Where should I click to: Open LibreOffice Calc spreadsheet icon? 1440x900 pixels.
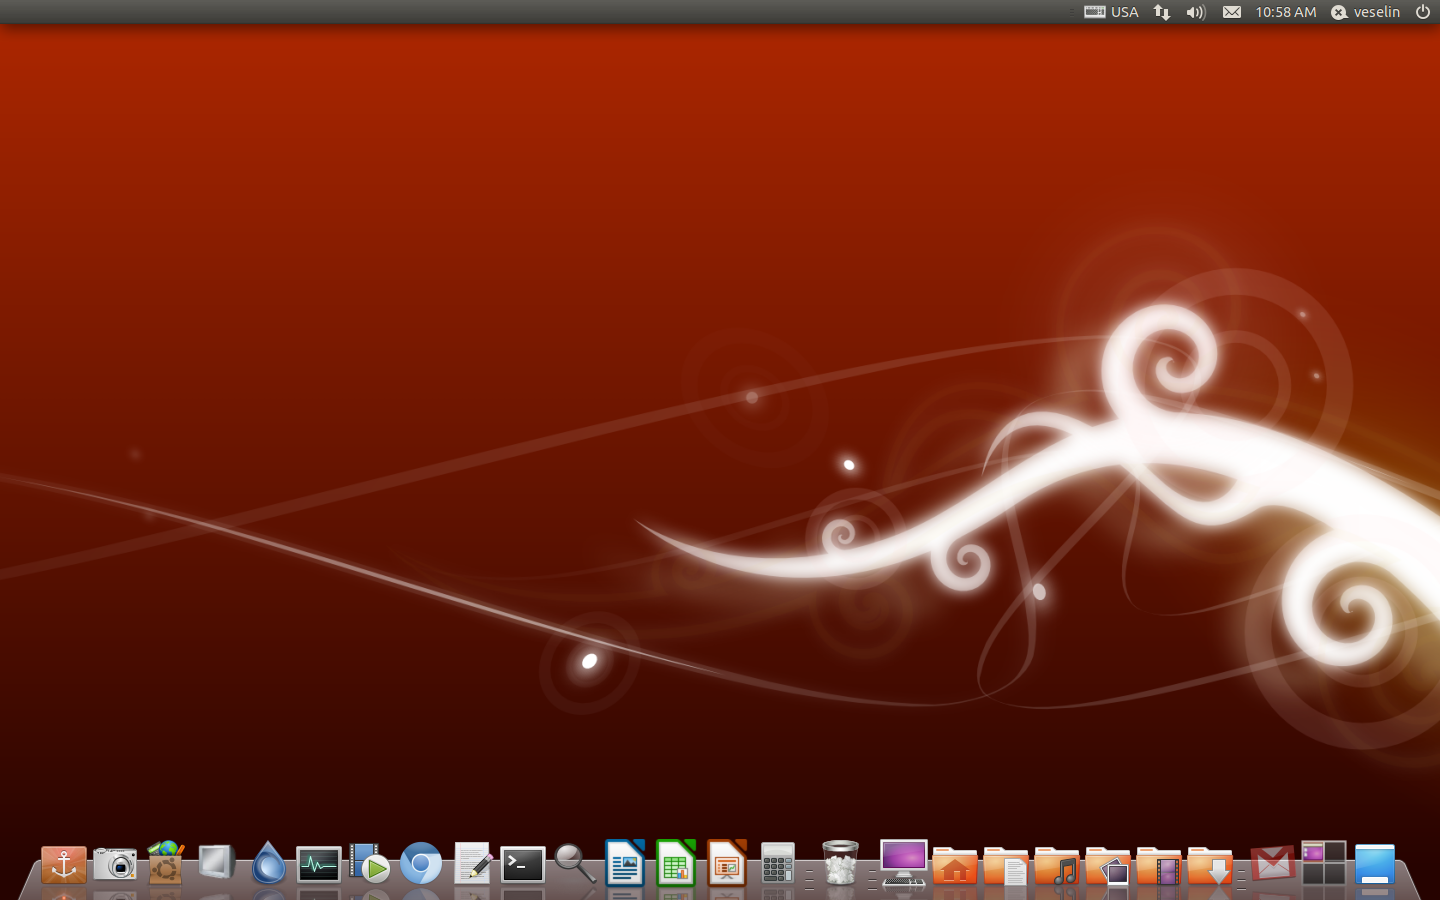(676, 864)
